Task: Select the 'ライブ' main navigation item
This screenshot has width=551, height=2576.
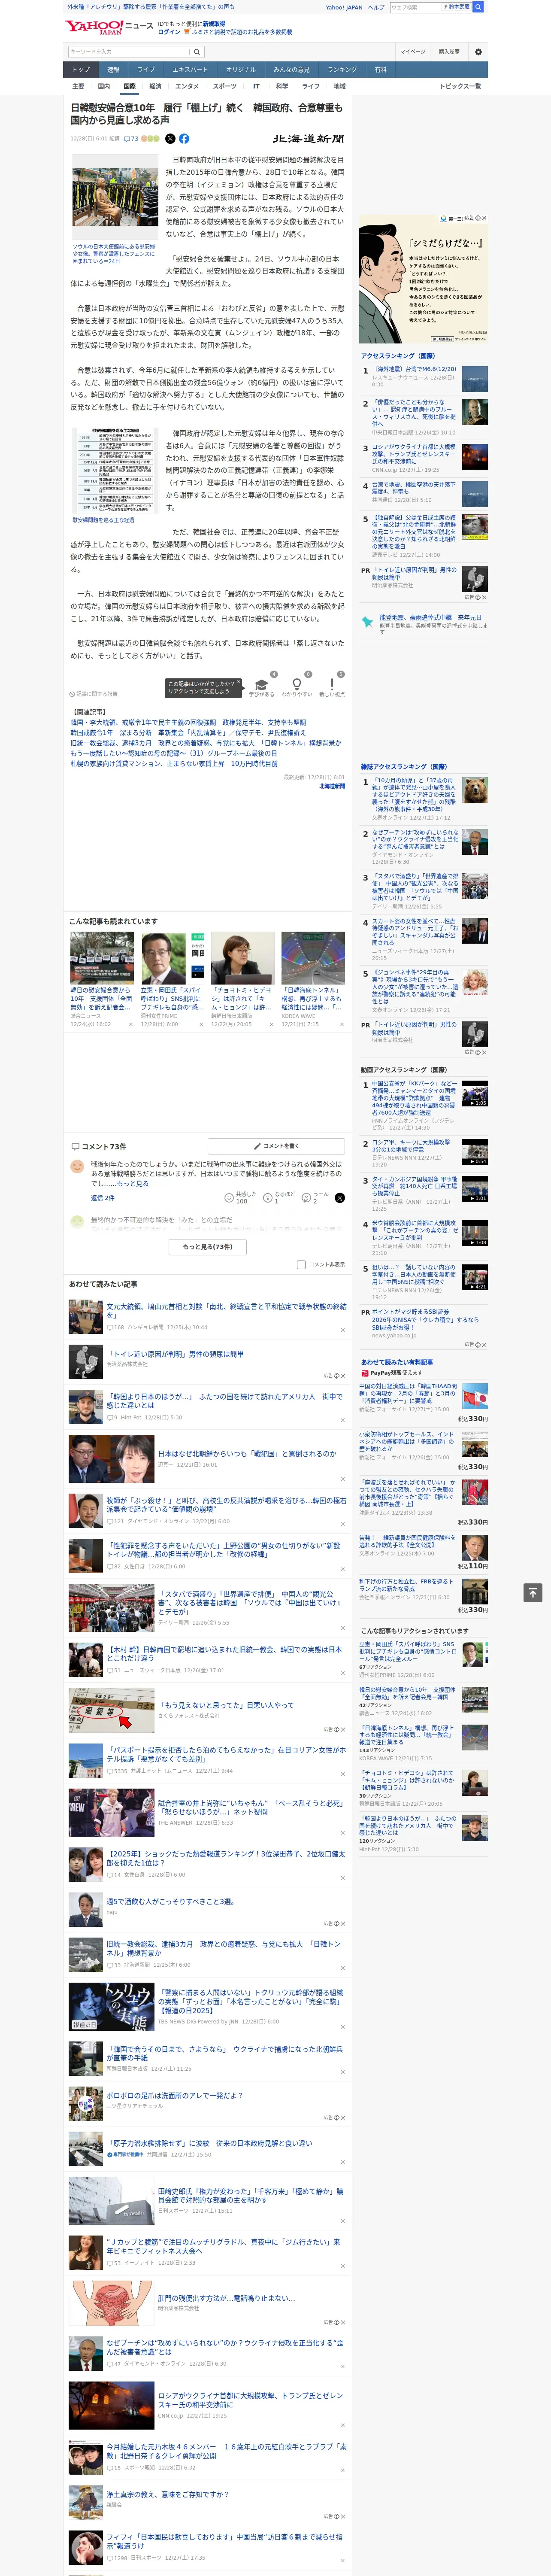Action: point(146,70)
